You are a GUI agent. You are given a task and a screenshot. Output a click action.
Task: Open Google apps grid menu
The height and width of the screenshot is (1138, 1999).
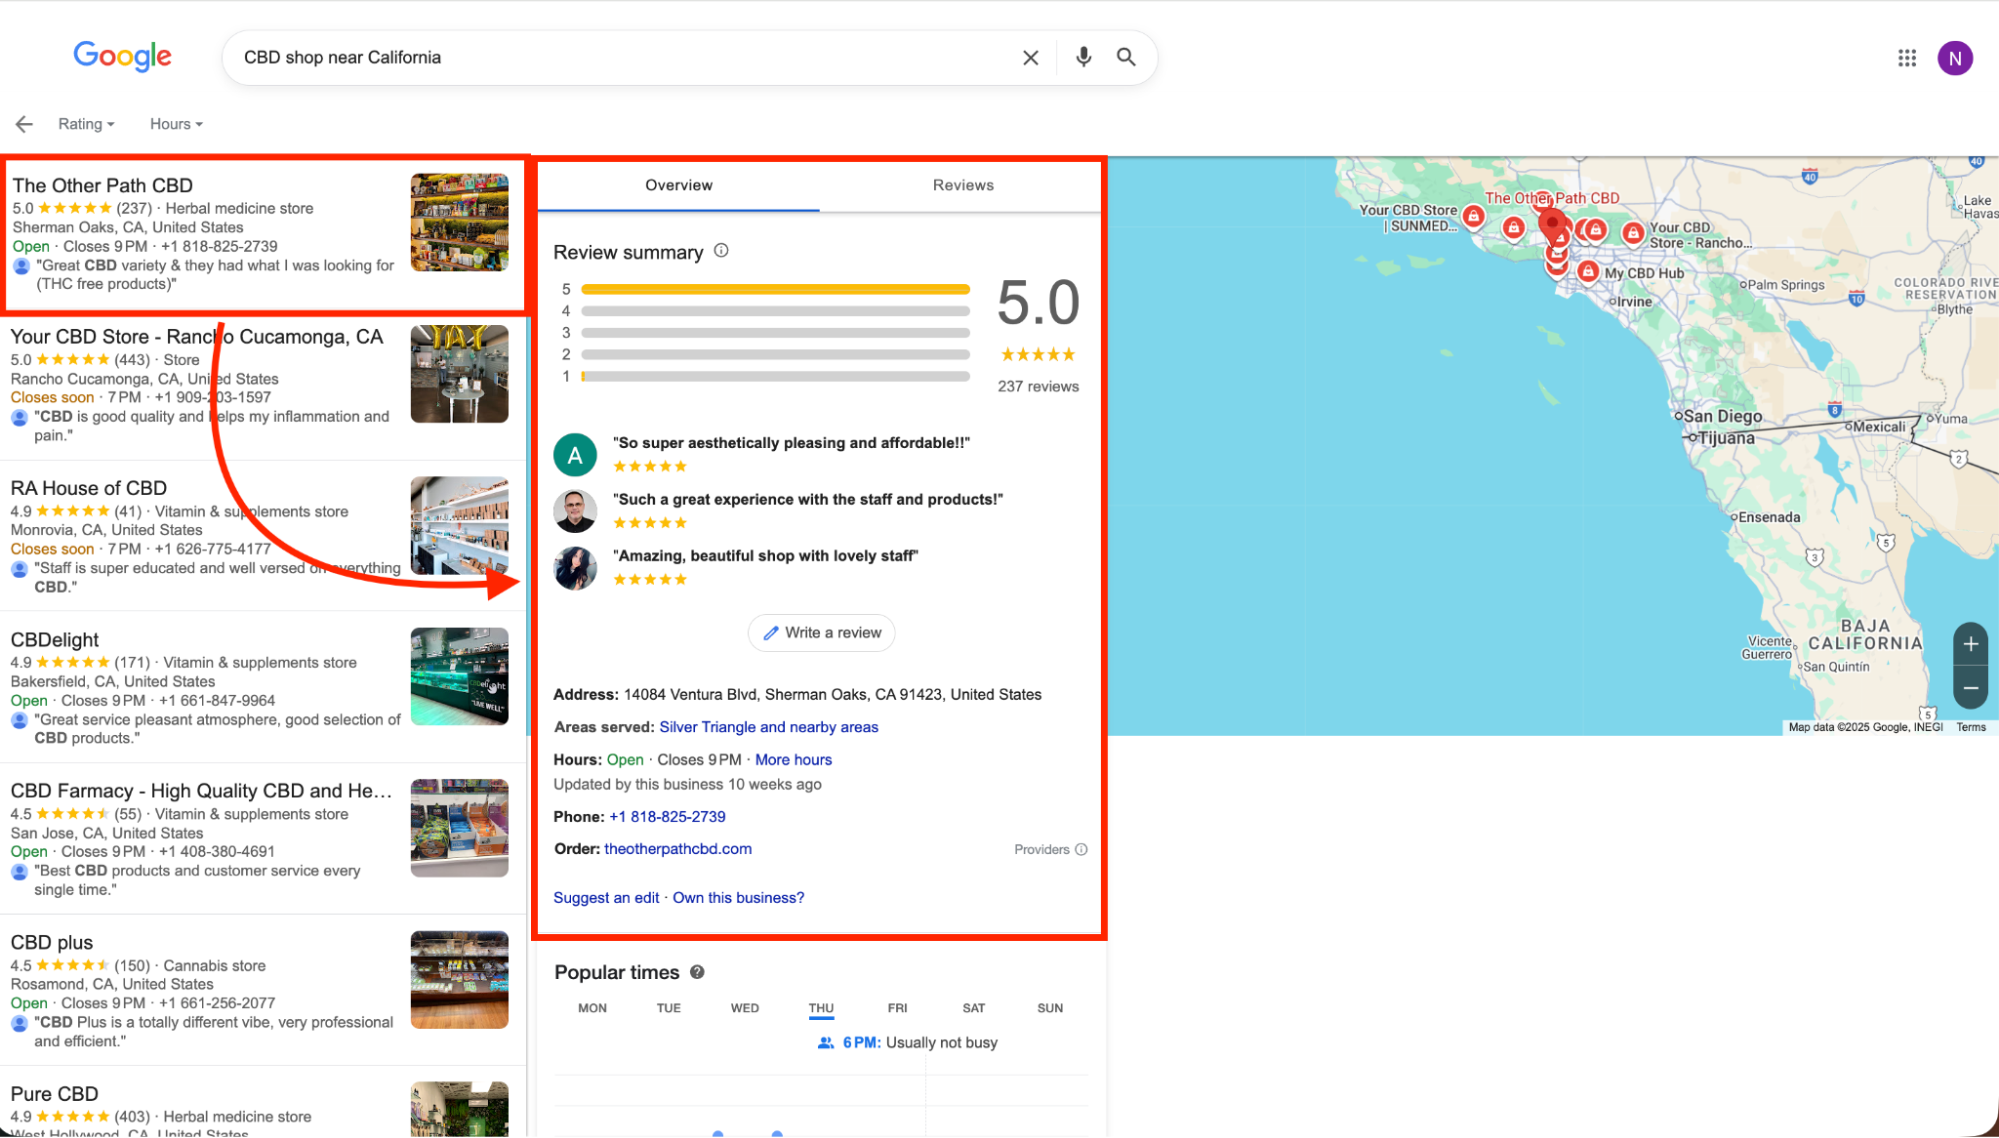pyautogui.click(x=1906, y=57)
